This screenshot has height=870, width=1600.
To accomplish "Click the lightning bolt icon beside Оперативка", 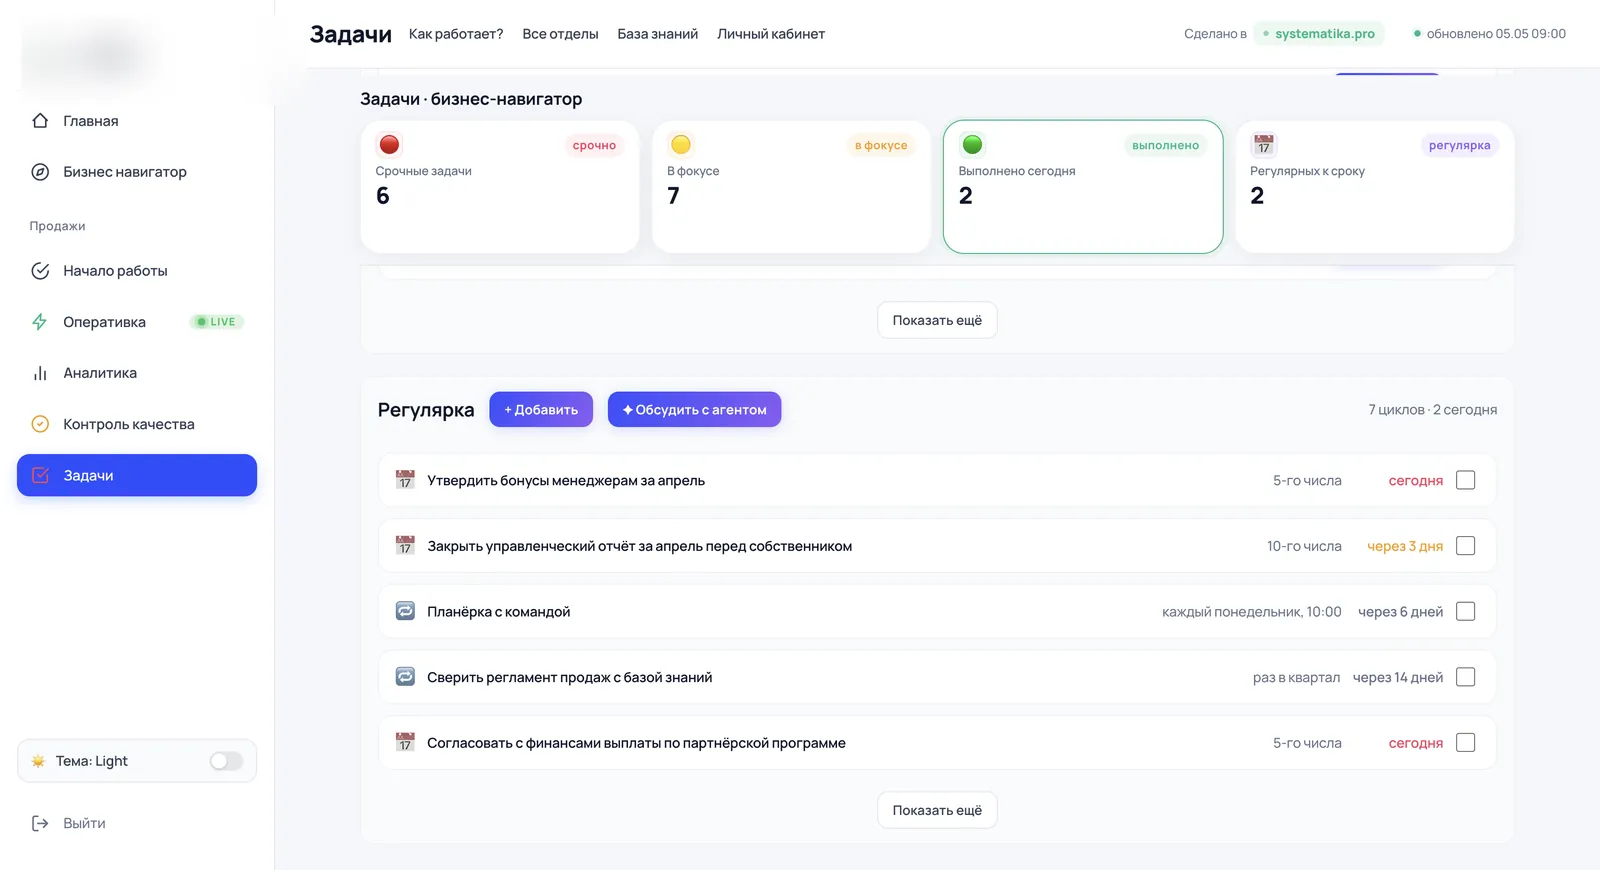I will click(40, 322).
